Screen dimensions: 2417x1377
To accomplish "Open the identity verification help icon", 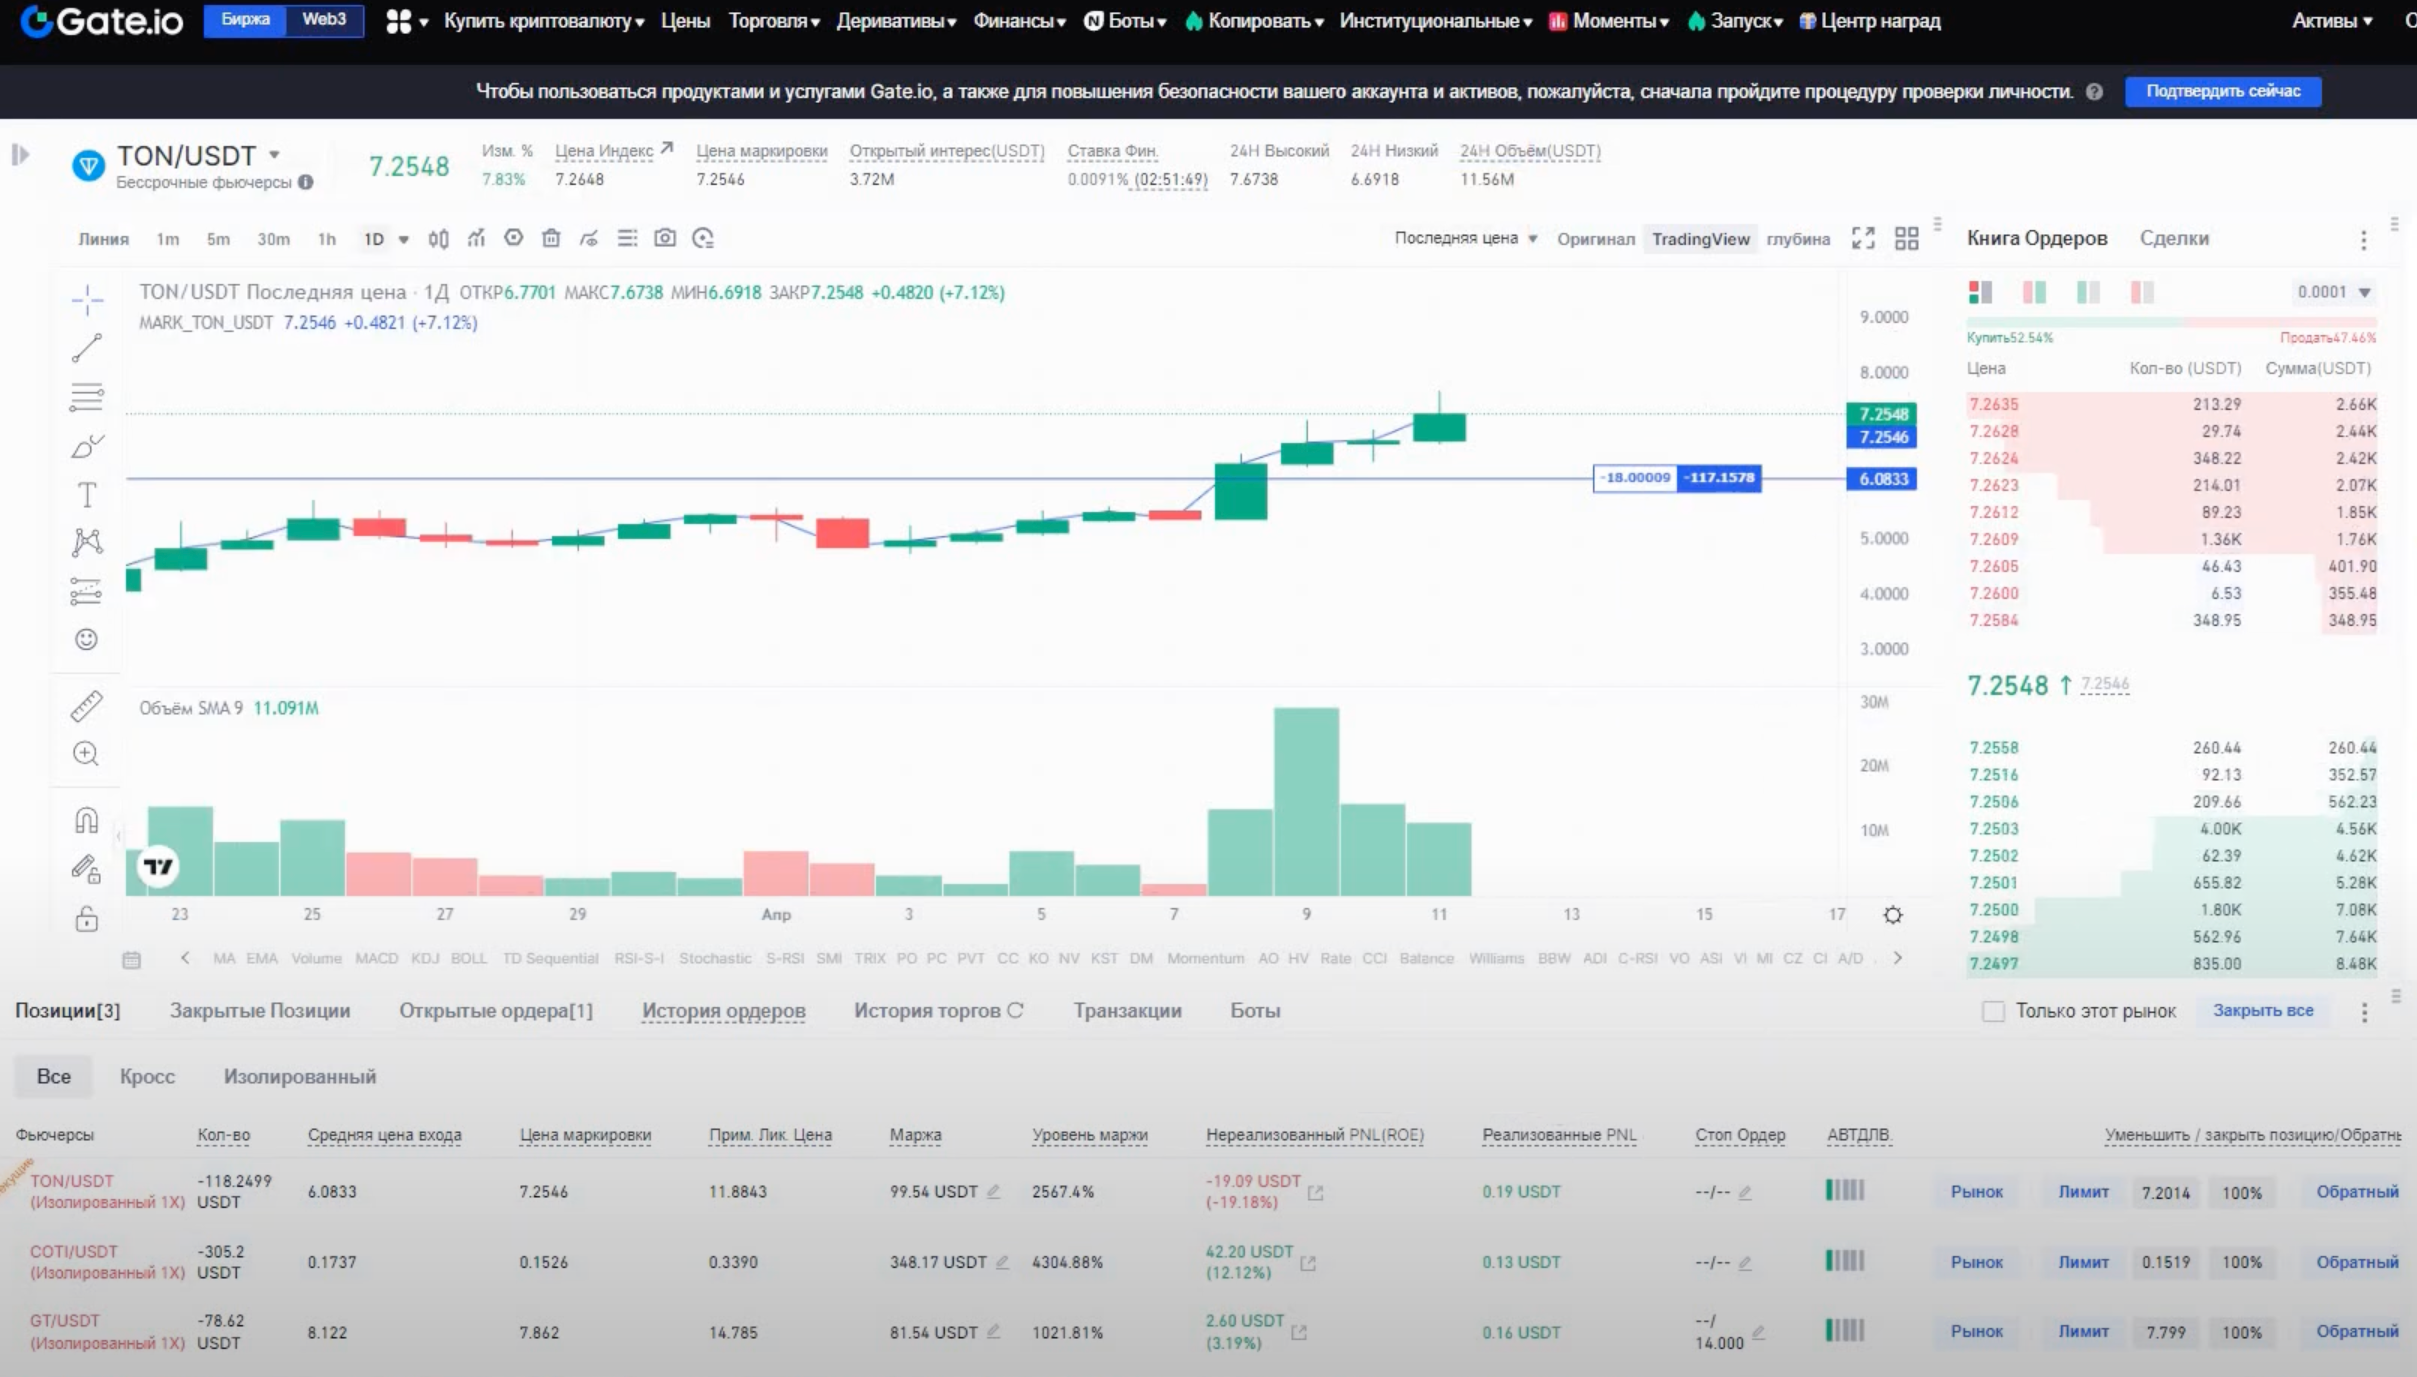I will [2094, 92].
